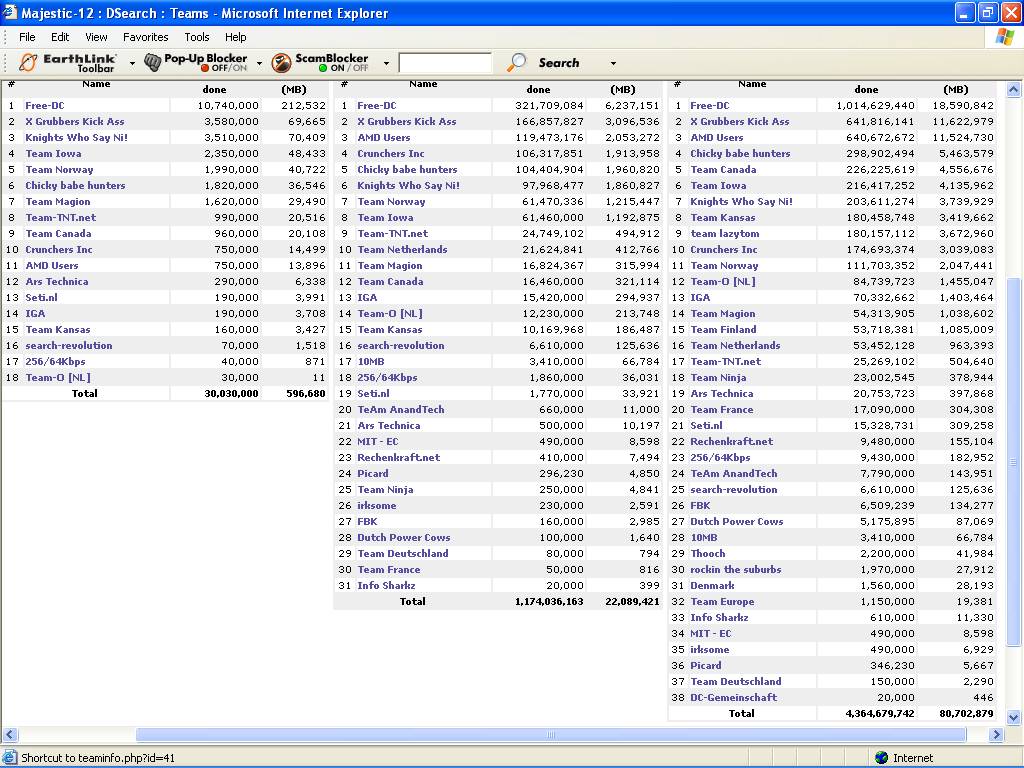1024x768 pixels.
Task: Click the Pop-Up Blocker fist icon
Action: point(152,63)
